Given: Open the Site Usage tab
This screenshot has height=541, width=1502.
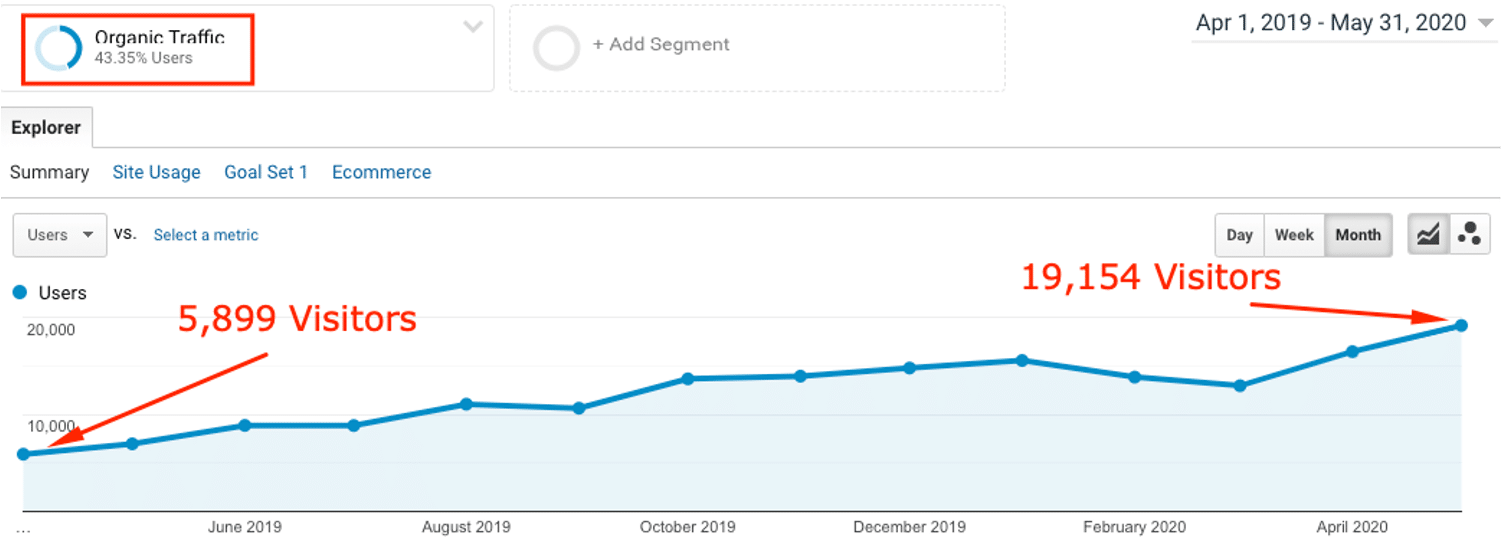Looking at the screenshot, I should pyautogui.click(x=156, y=172).
